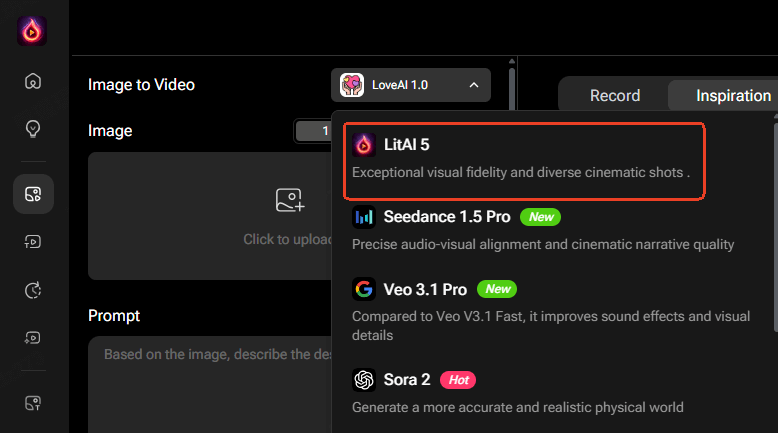Click the Prompt text input area

pos(210,385)
